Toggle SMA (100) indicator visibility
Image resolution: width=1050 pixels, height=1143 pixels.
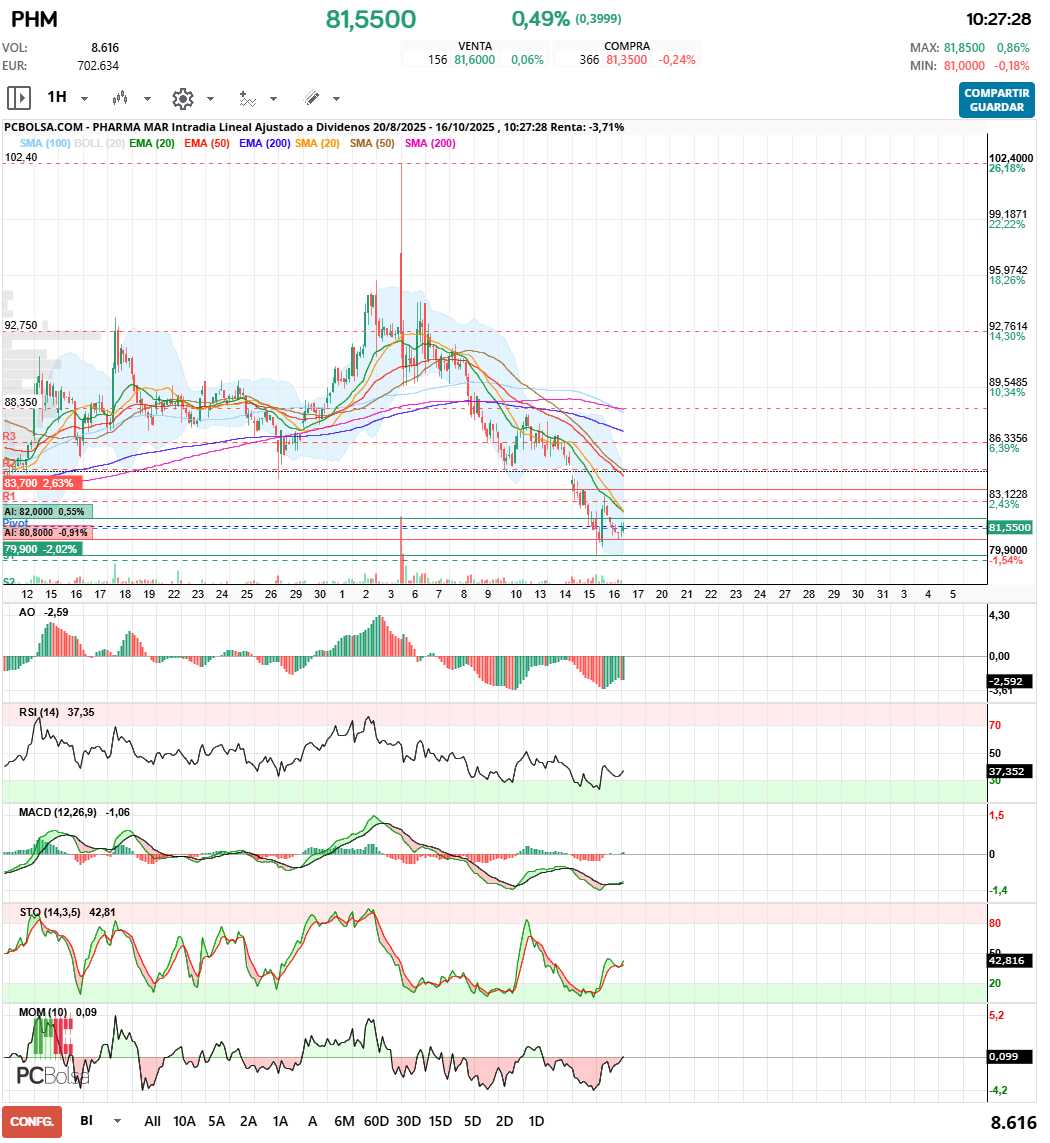45,144
